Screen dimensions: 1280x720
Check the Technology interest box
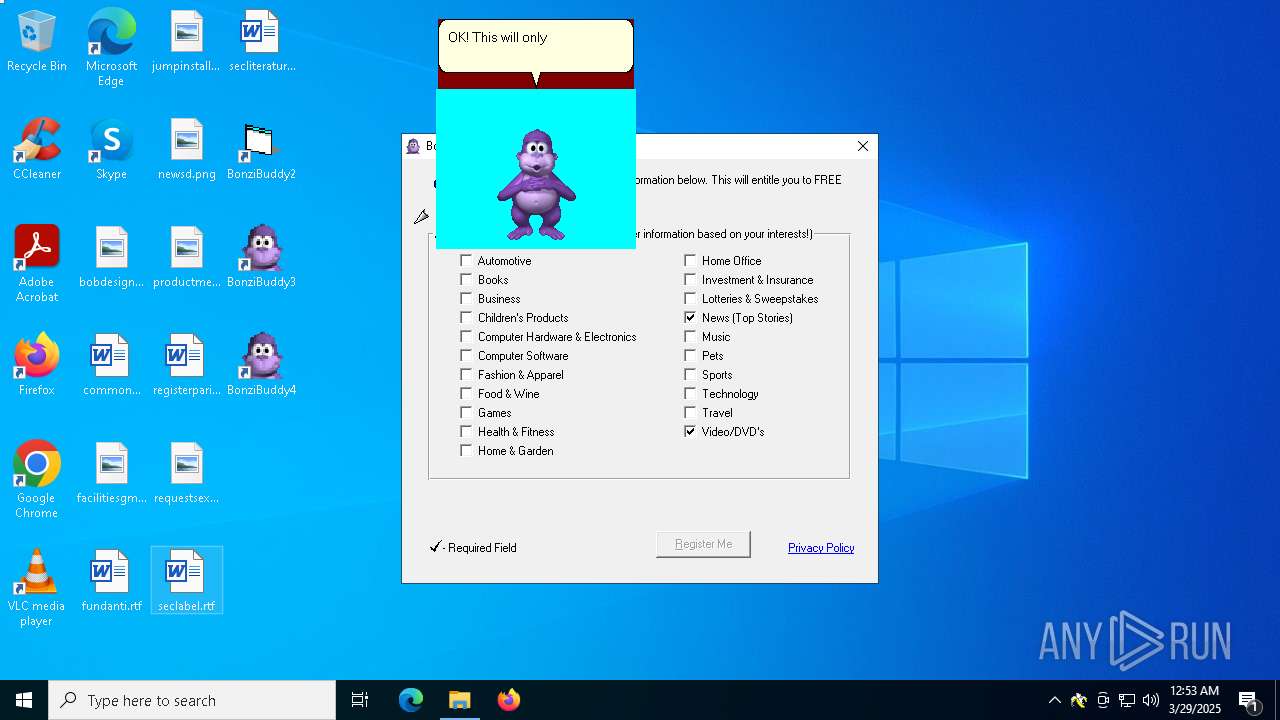tap(690, 394)
